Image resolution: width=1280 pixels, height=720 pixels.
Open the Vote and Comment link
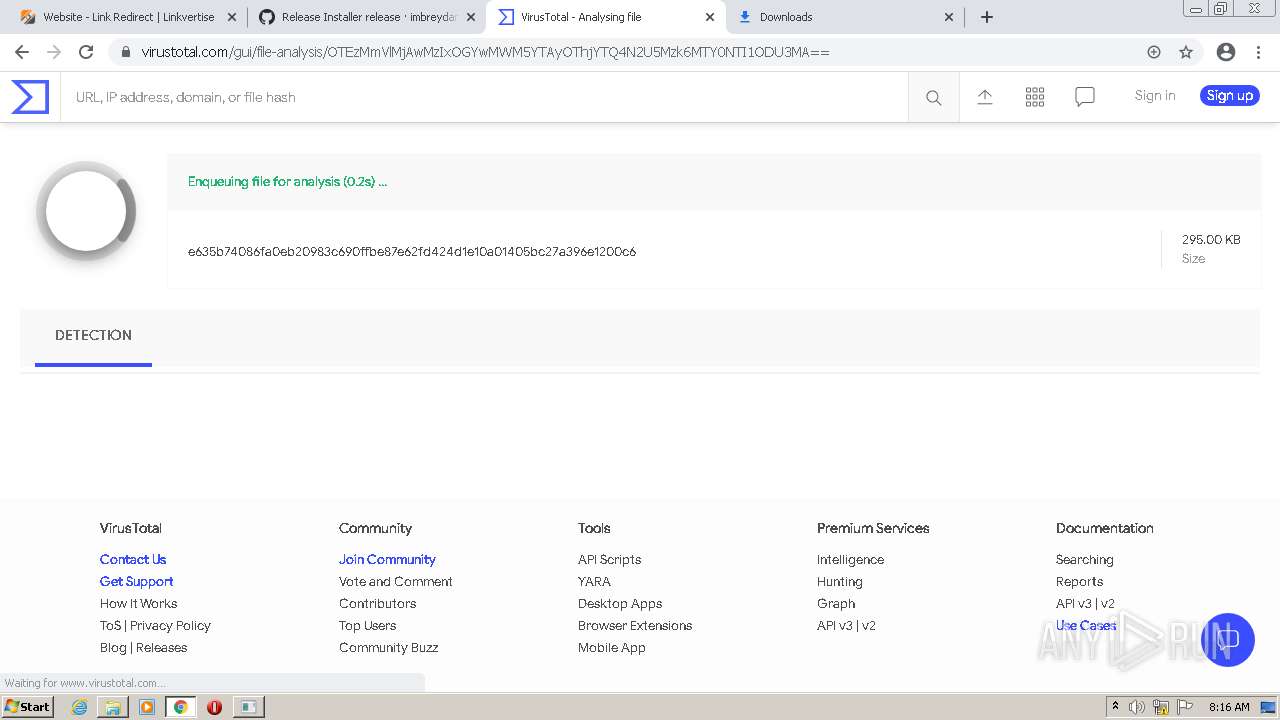coord(396,581)
